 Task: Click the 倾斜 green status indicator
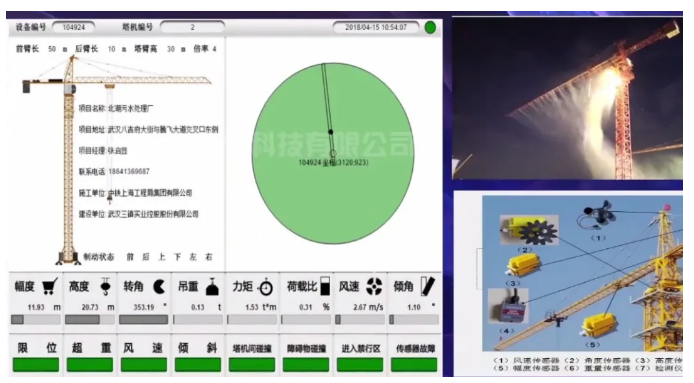click(x=198, y=365)
